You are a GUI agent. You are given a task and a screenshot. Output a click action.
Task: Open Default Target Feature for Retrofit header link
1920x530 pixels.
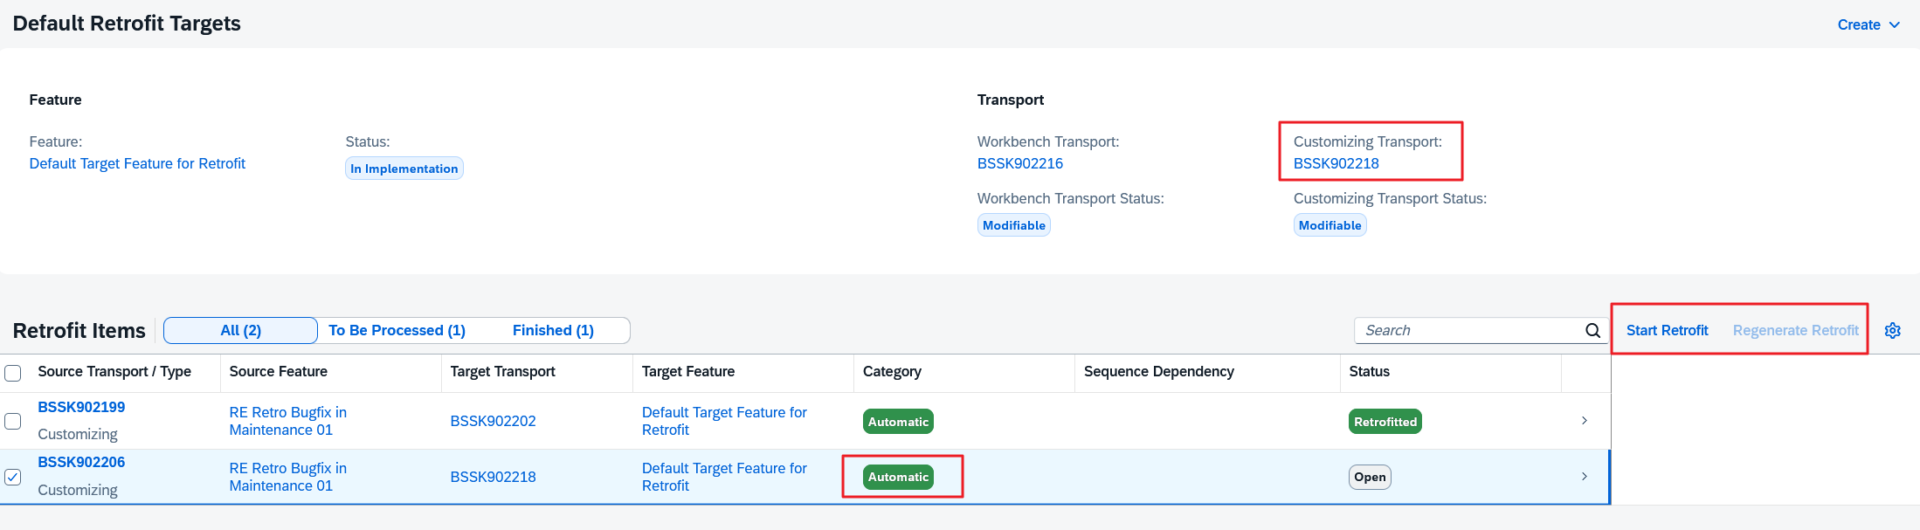[x=137, y=164]
